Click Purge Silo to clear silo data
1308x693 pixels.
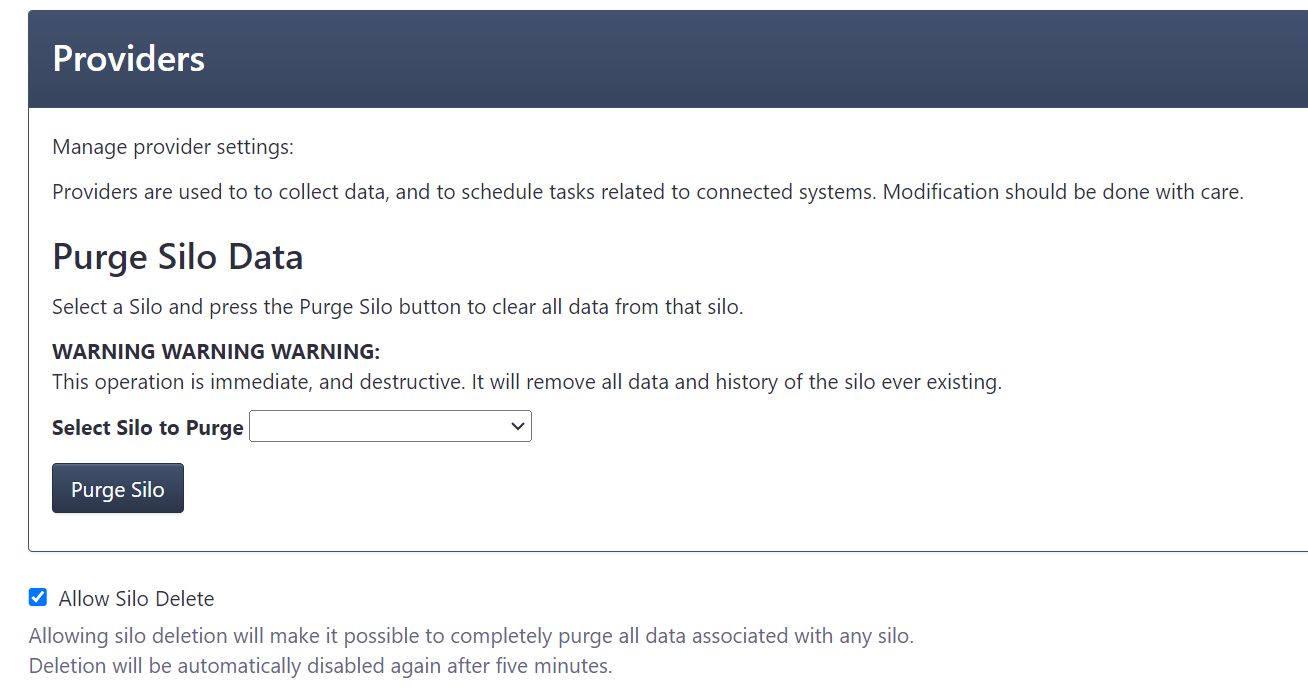click(117, 488)
